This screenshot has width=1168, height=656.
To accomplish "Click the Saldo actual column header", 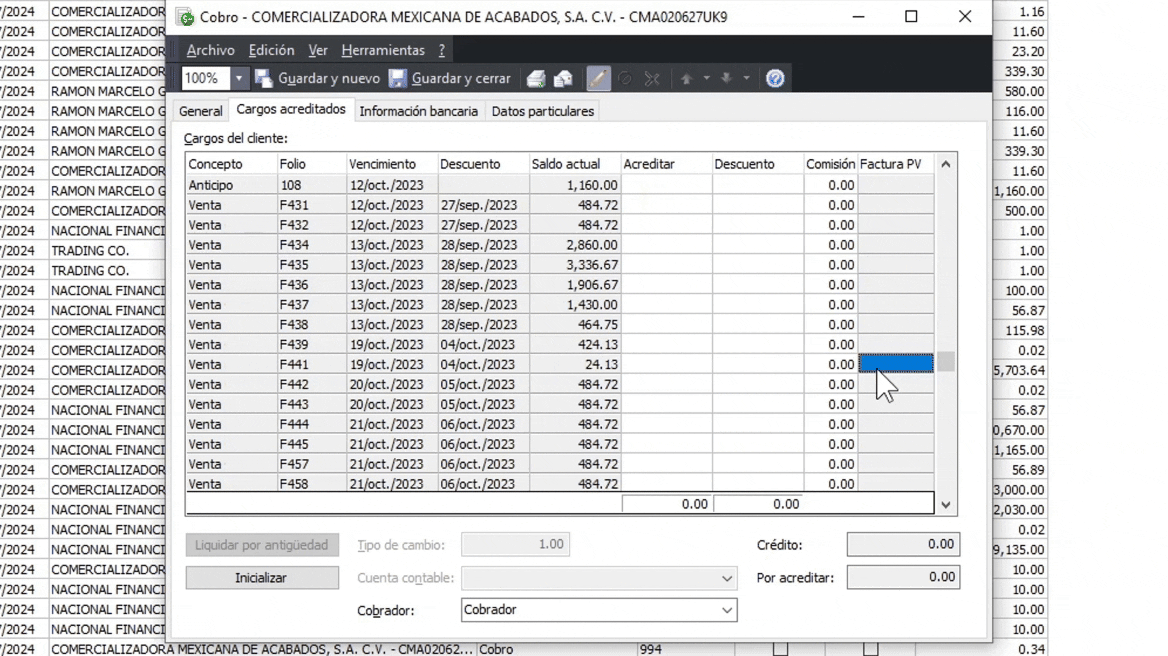I will click(x=574, y=164).
